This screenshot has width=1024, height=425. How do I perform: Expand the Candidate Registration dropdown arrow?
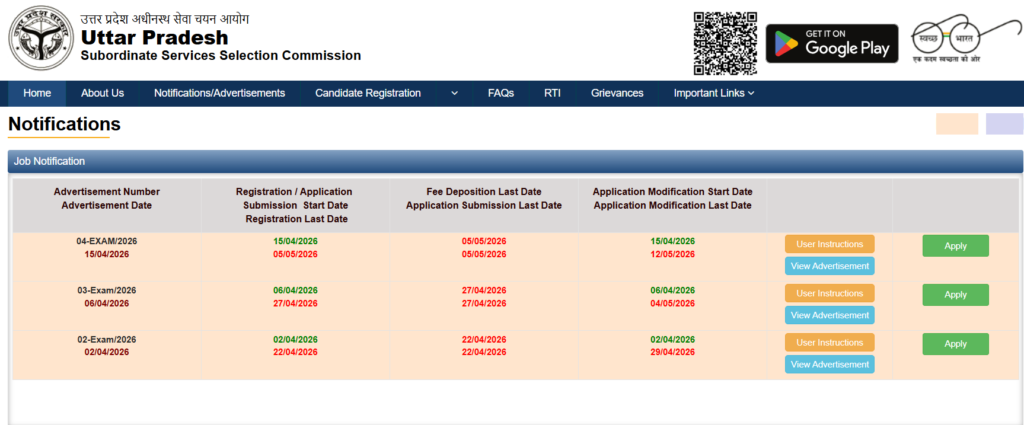[x=454, y=93]
